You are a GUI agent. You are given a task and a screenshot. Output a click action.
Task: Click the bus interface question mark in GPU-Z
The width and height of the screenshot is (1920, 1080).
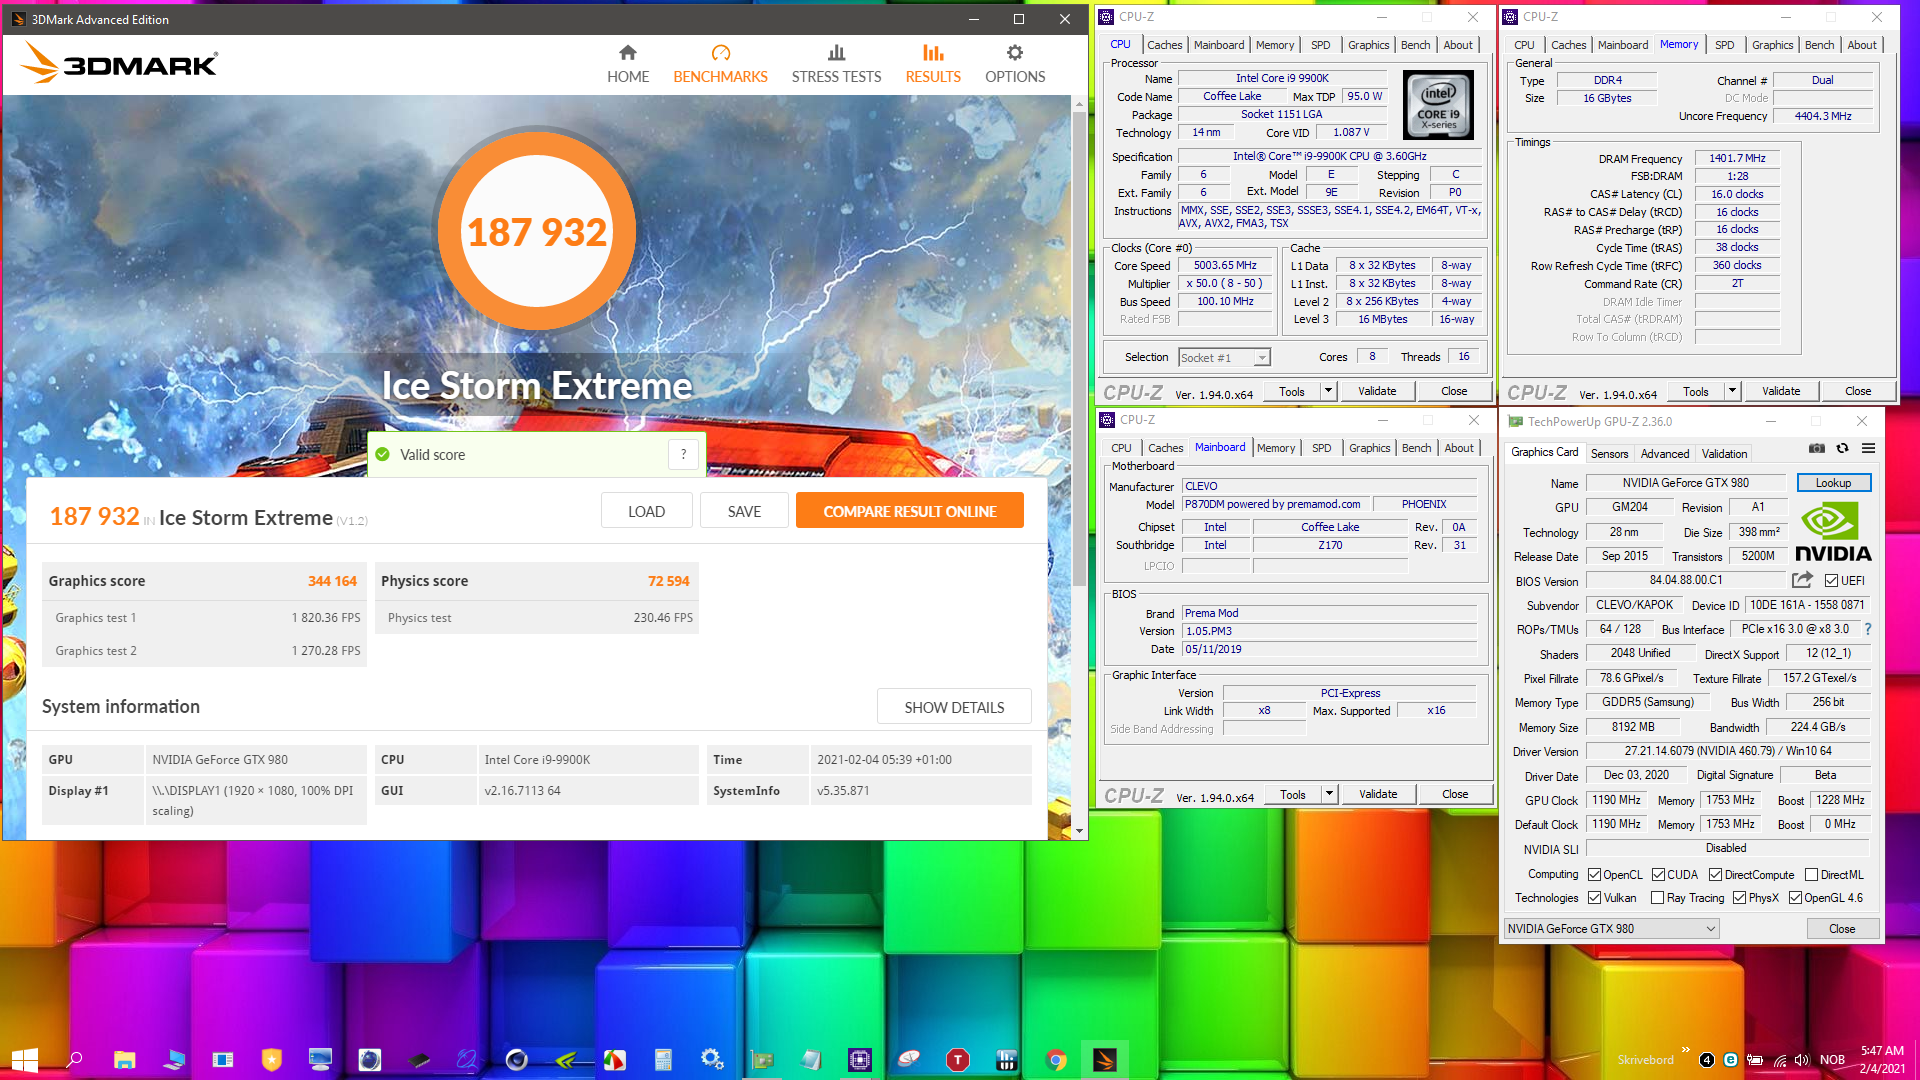point(1867,629)
